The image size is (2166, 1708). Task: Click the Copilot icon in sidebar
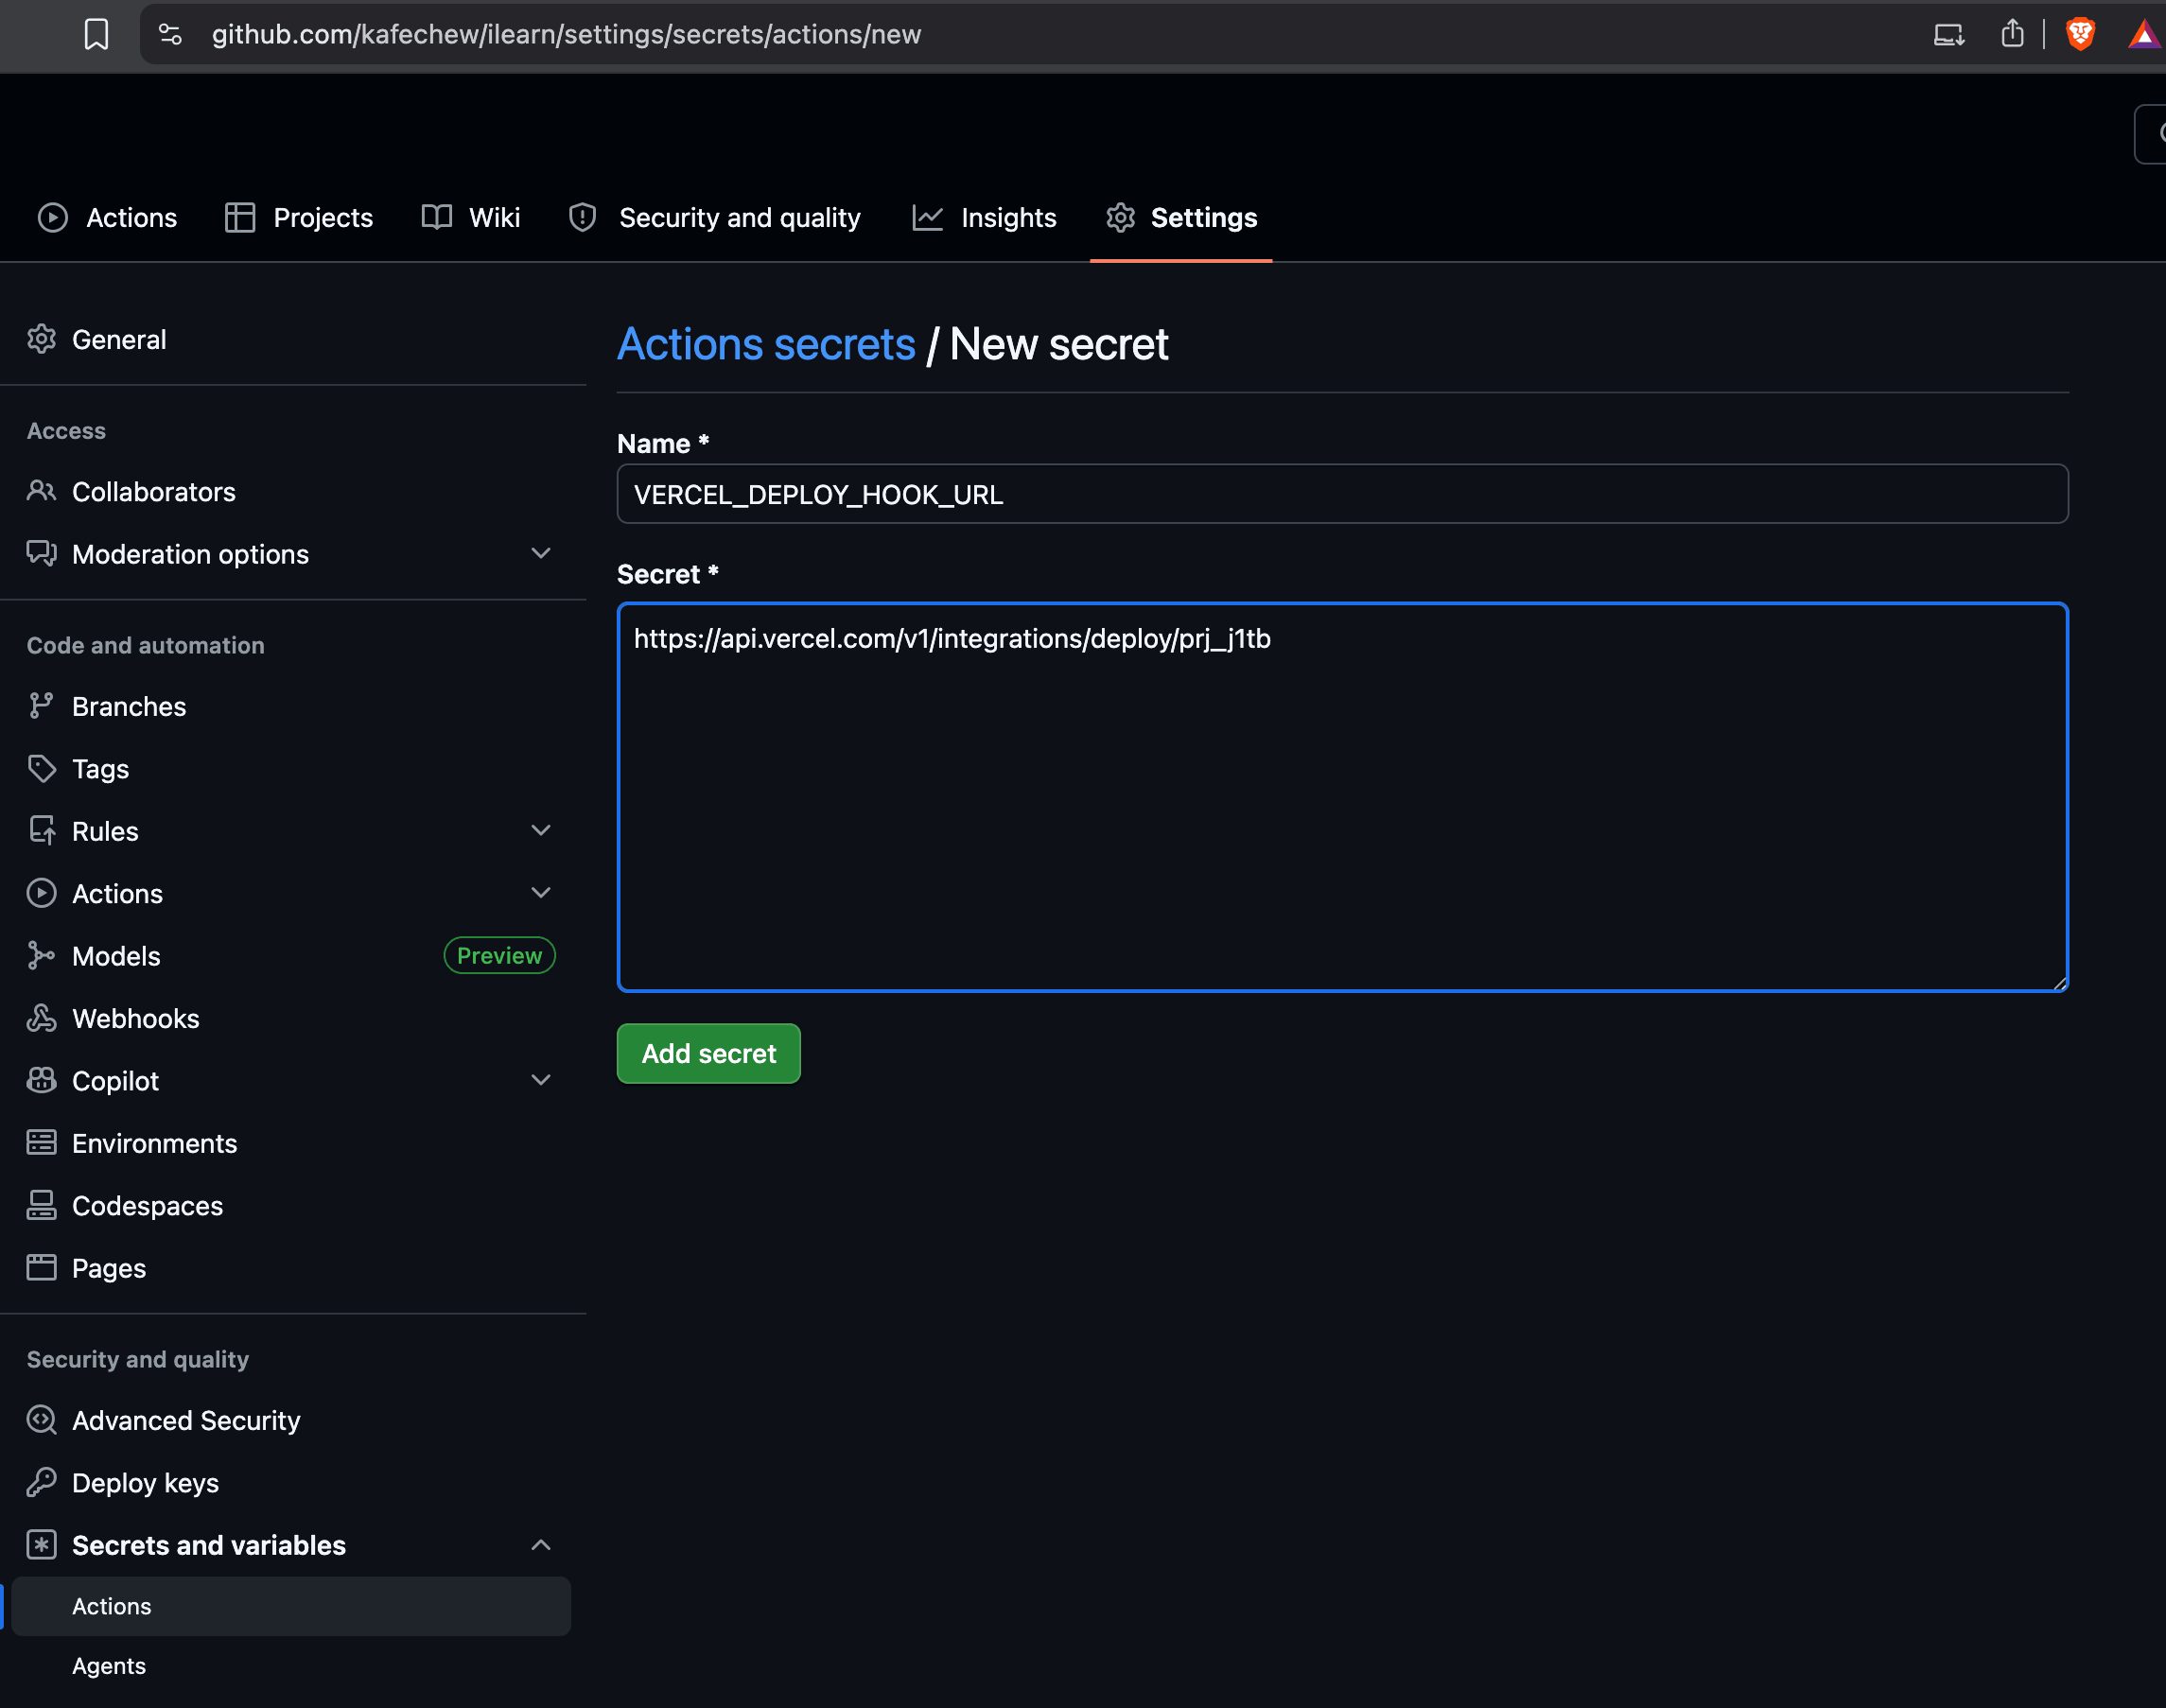coord(41,1080)
